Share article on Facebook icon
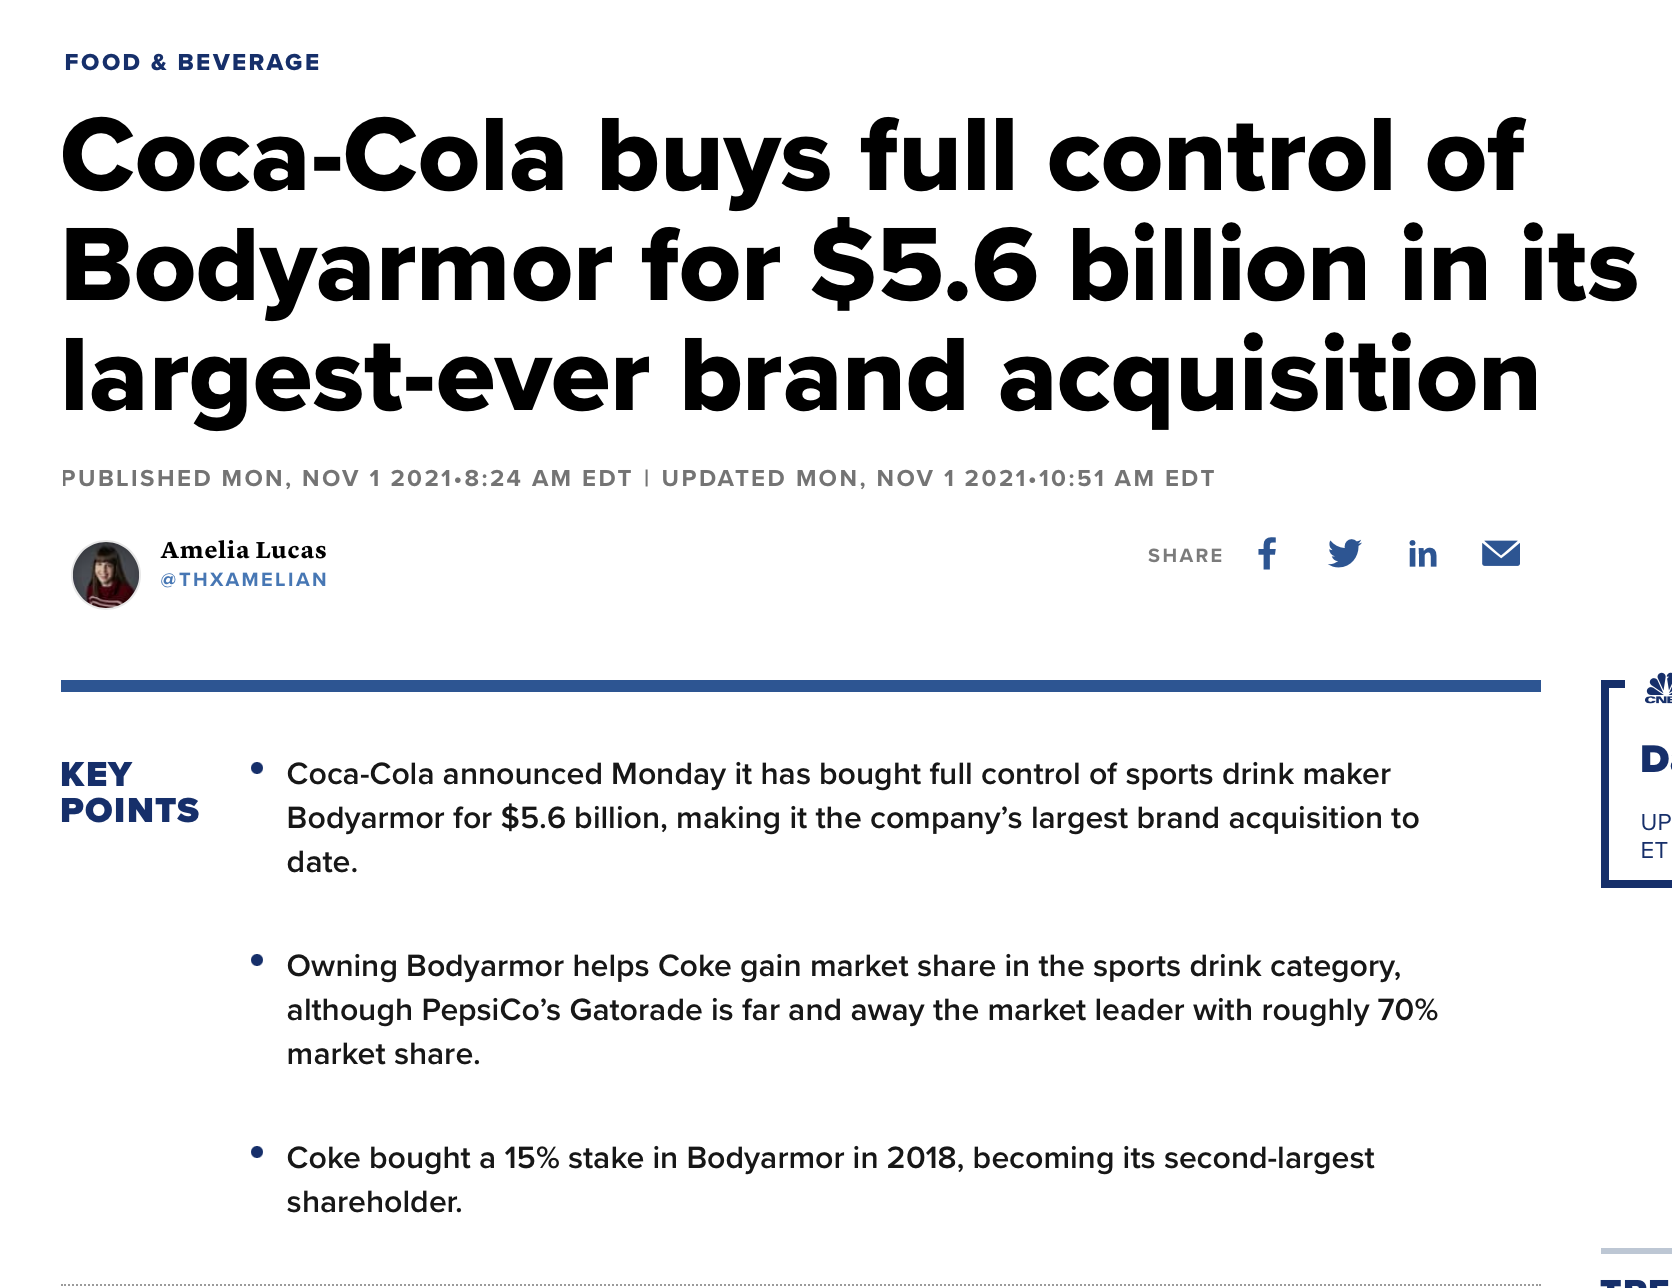 [1267, 554]
